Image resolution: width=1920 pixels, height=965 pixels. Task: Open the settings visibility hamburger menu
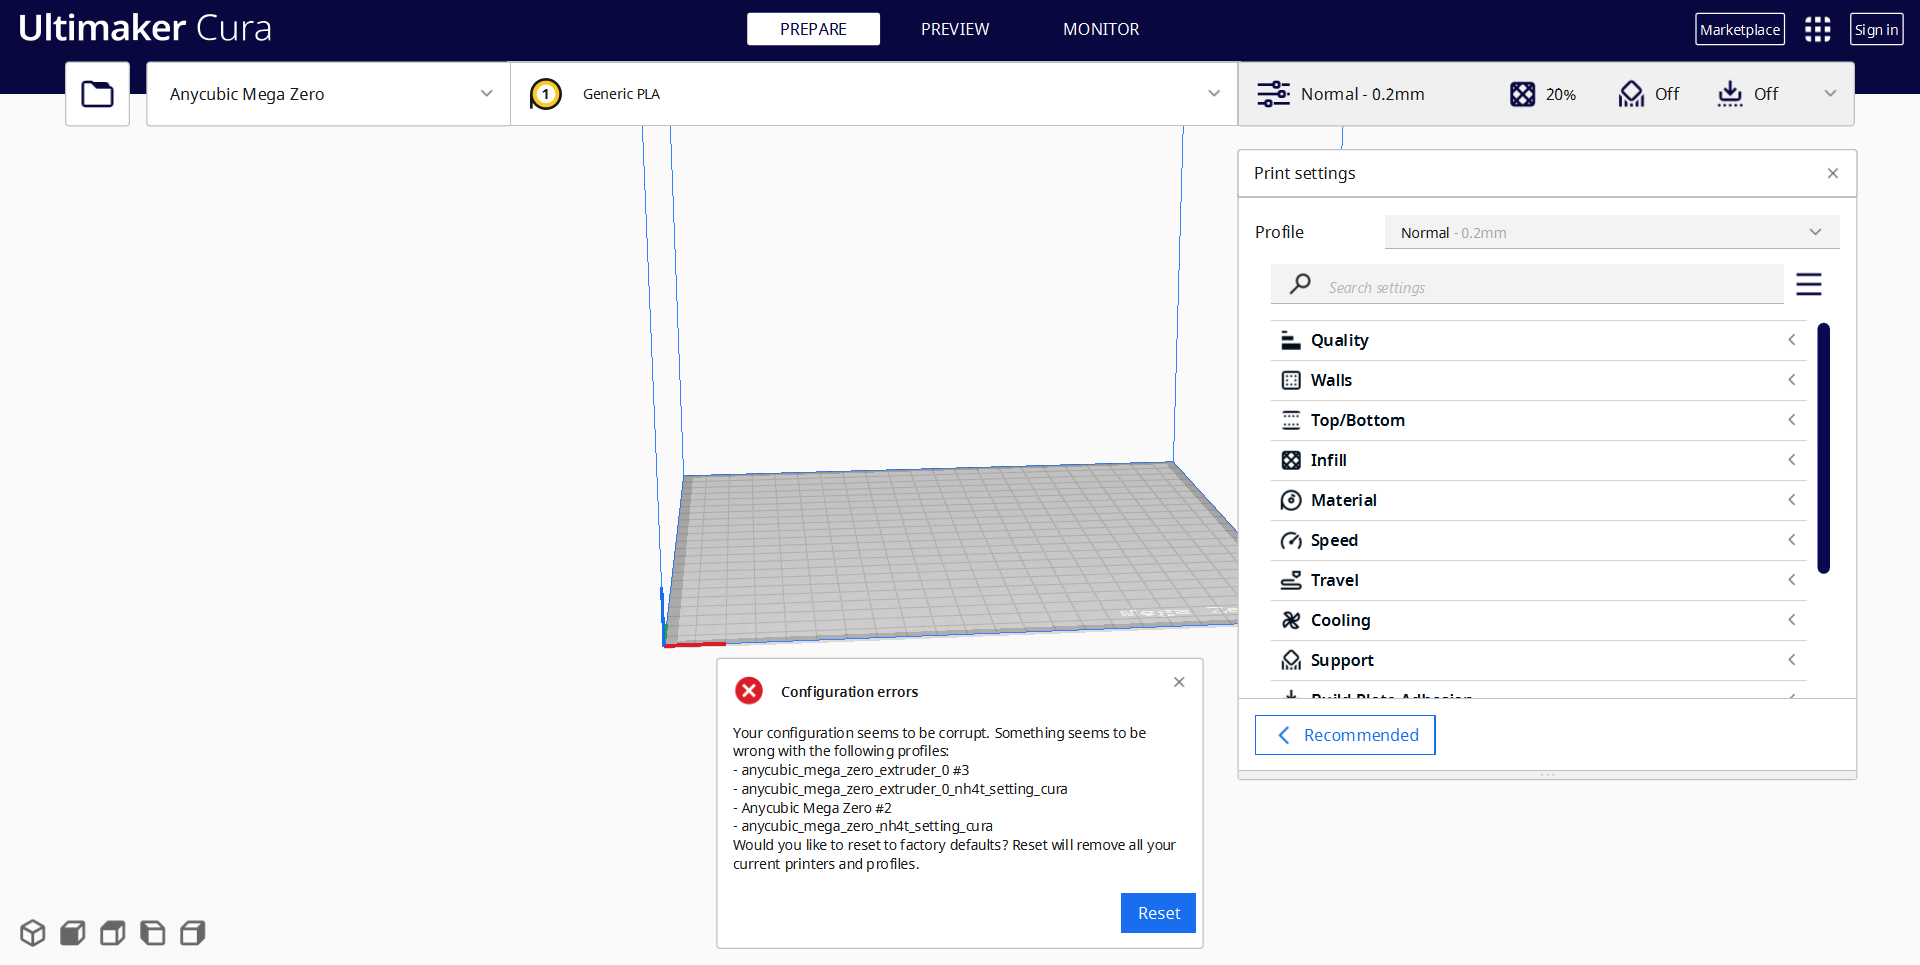click(1808, 284)
